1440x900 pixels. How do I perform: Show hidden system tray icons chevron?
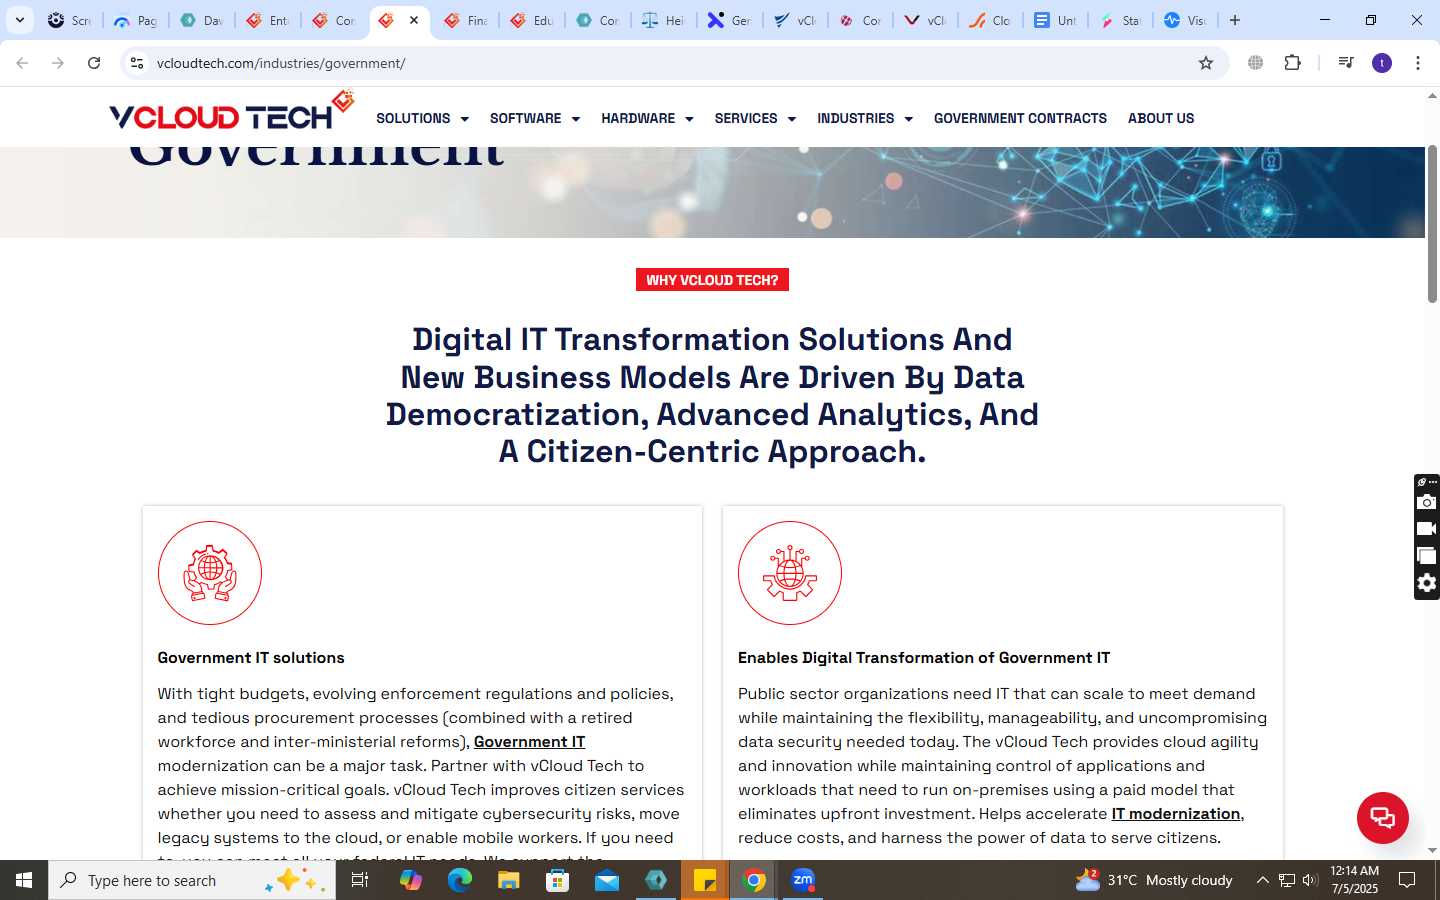point(1262,880)
